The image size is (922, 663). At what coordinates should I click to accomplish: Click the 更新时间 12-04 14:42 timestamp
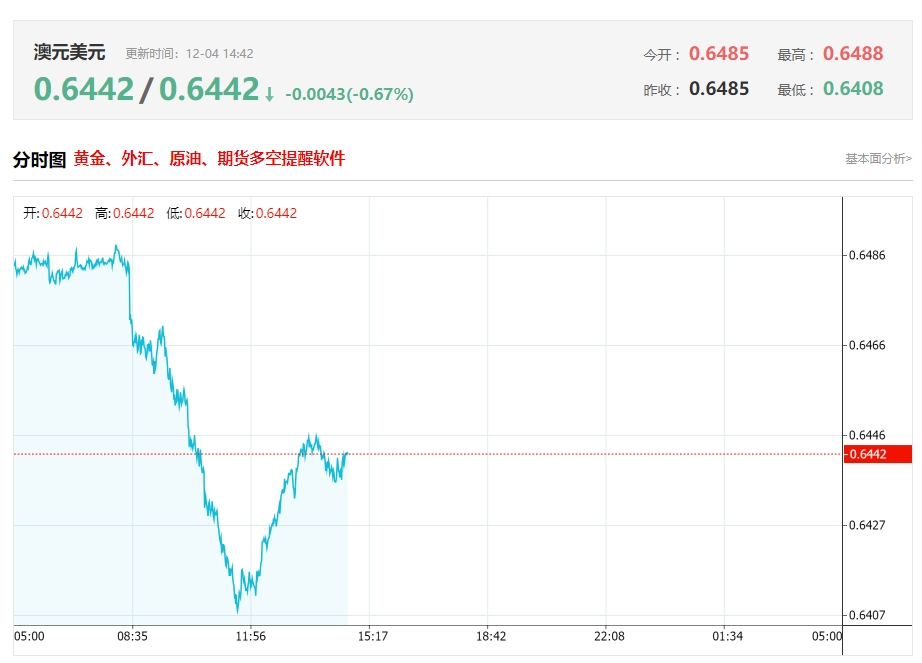[x=189, y=54]
